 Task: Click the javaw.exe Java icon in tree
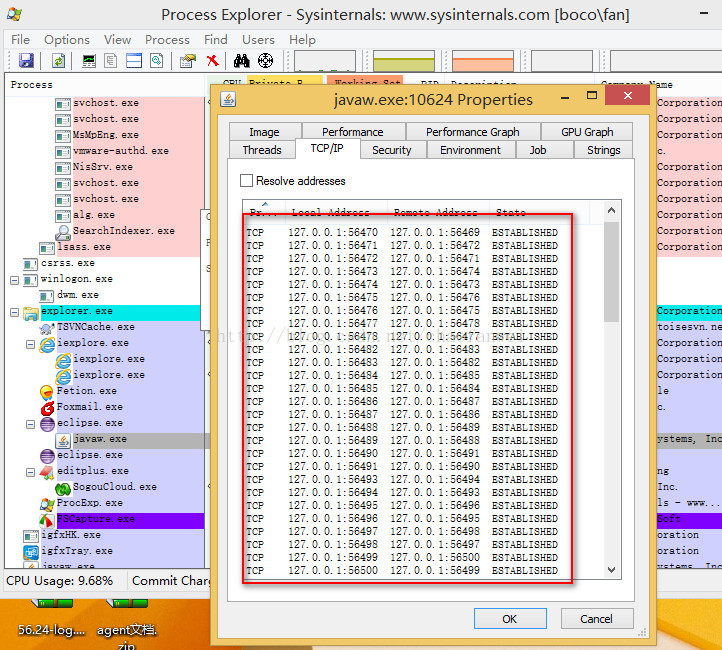pyautogui.click(x=63, y=441)
